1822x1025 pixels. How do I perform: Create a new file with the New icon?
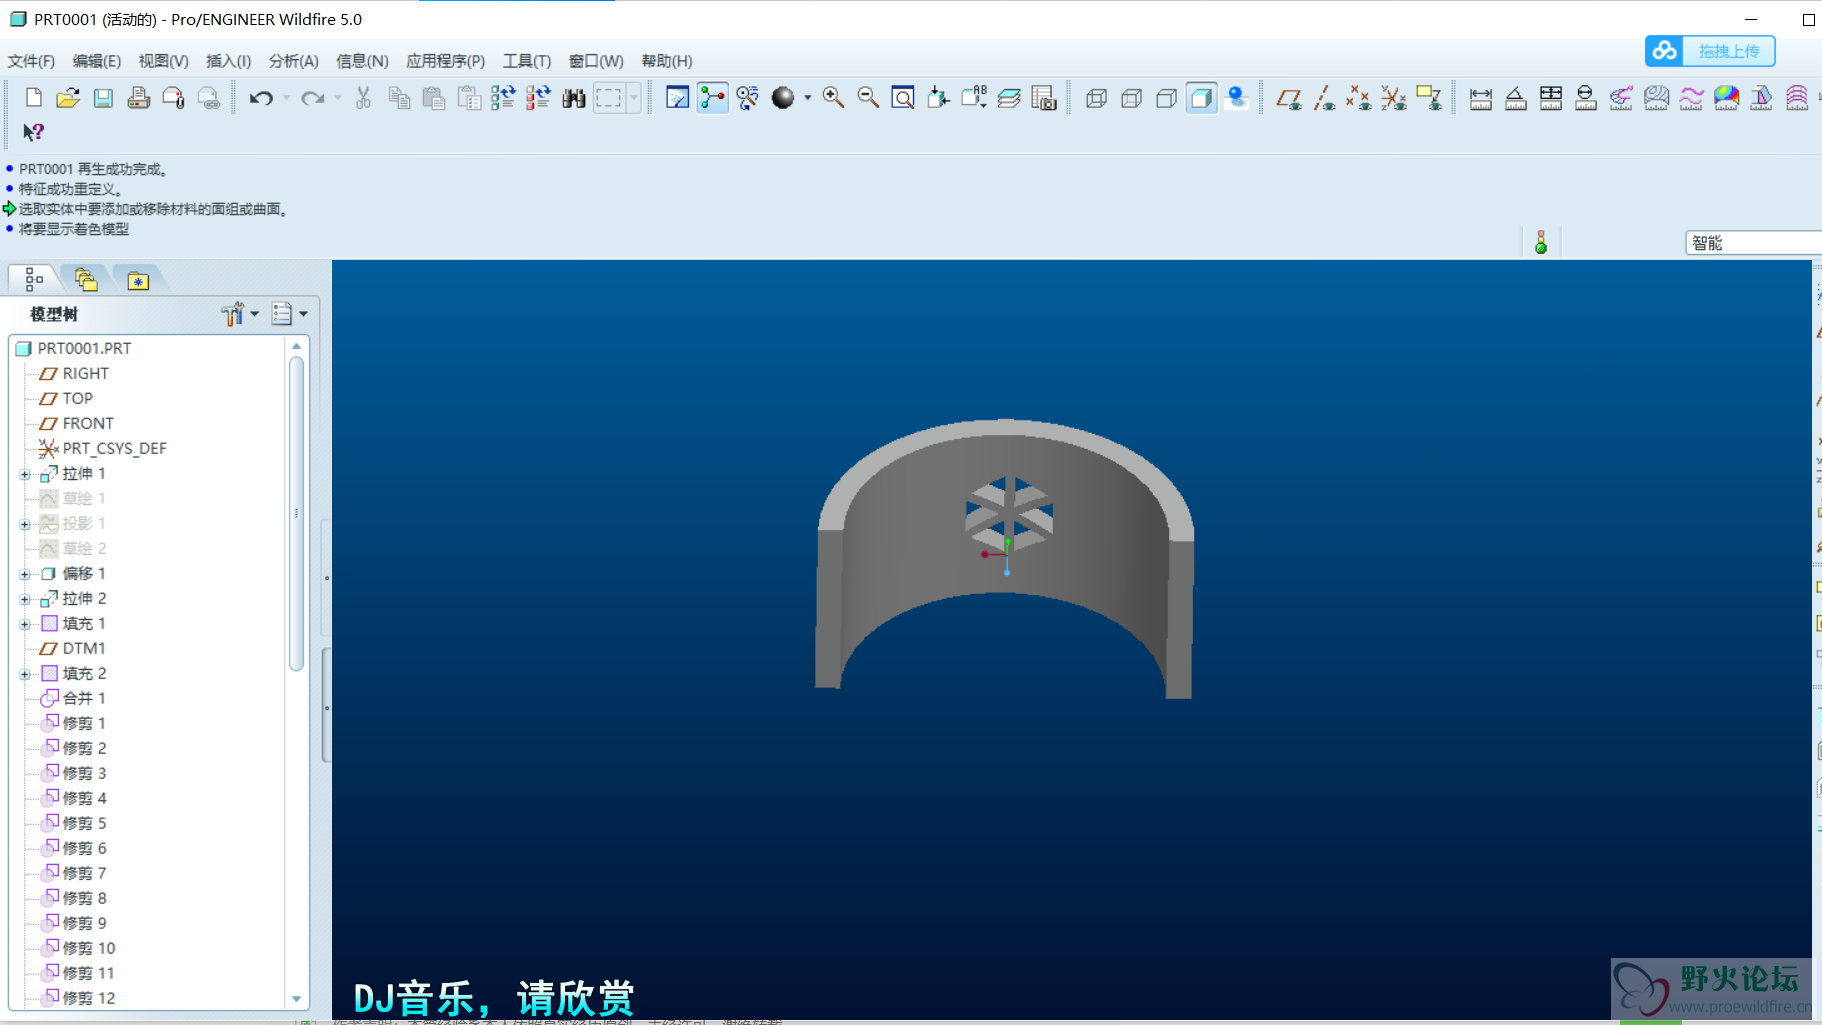(34, 98)
